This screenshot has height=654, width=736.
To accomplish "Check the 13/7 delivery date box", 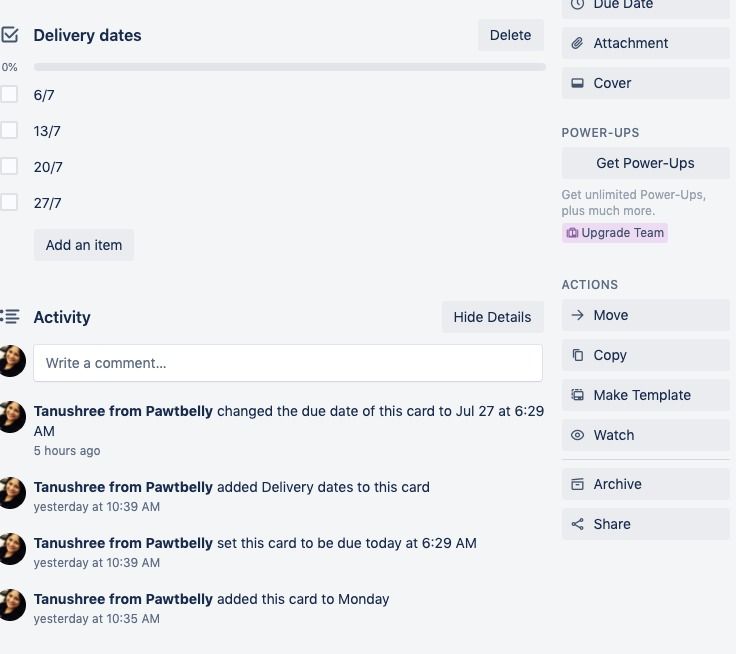I will tap(9, 130).
